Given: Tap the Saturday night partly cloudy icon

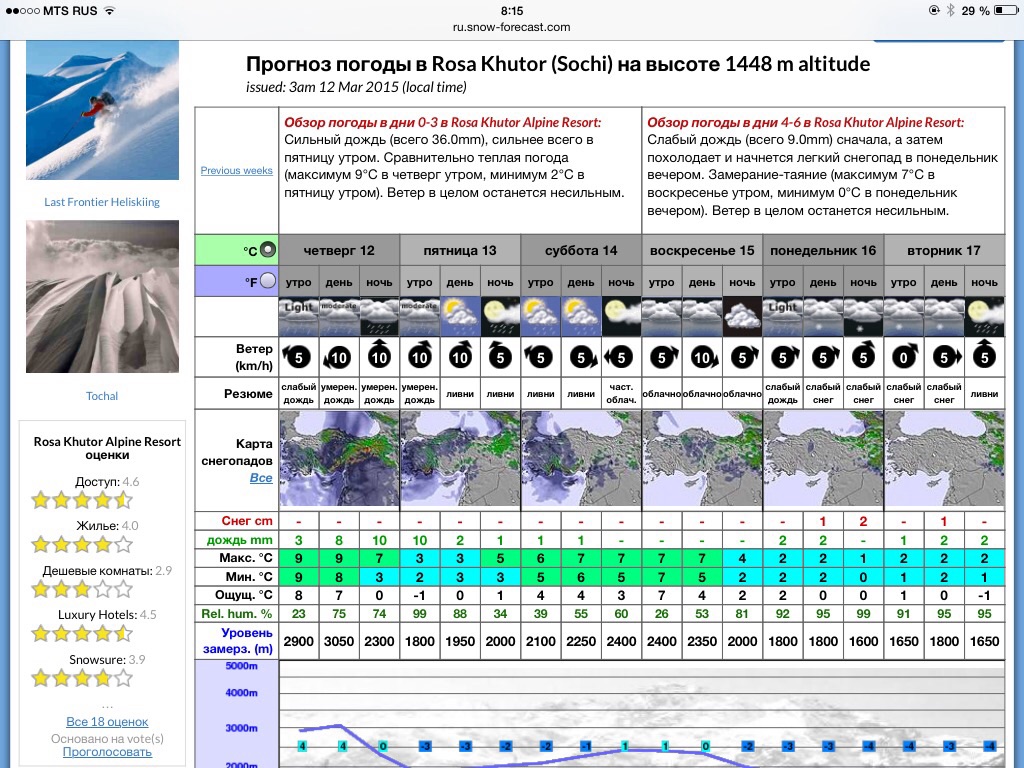Looking at the screenshot, I should [x=621, y=317].
